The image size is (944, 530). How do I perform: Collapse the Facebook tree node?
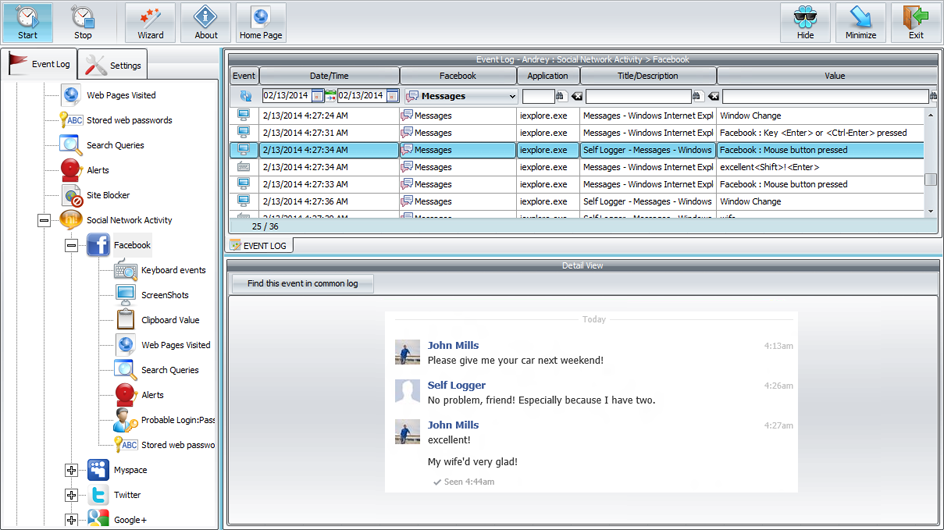(71, 245)
